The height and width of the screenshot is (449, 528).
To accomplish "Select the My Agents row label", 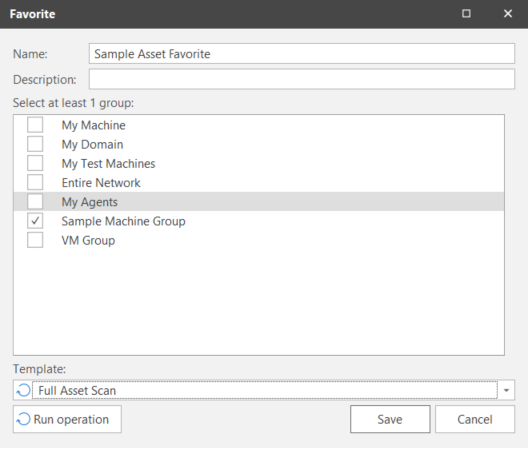I will click(x=90, y=202).
